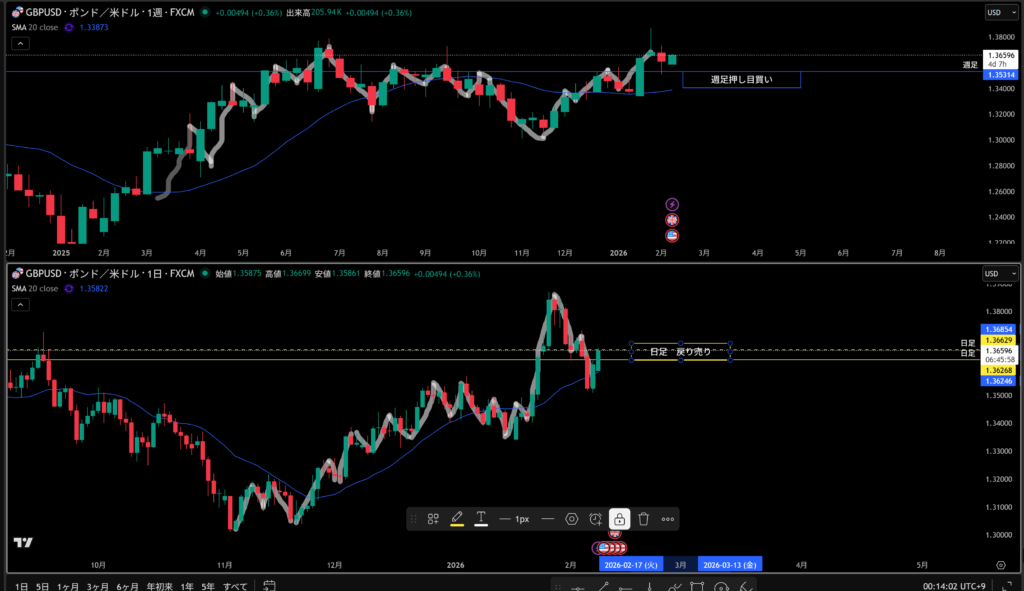Click the TradingView logo on daily chart
This screenshot has width=1024, height=591.
coord(23,543)
